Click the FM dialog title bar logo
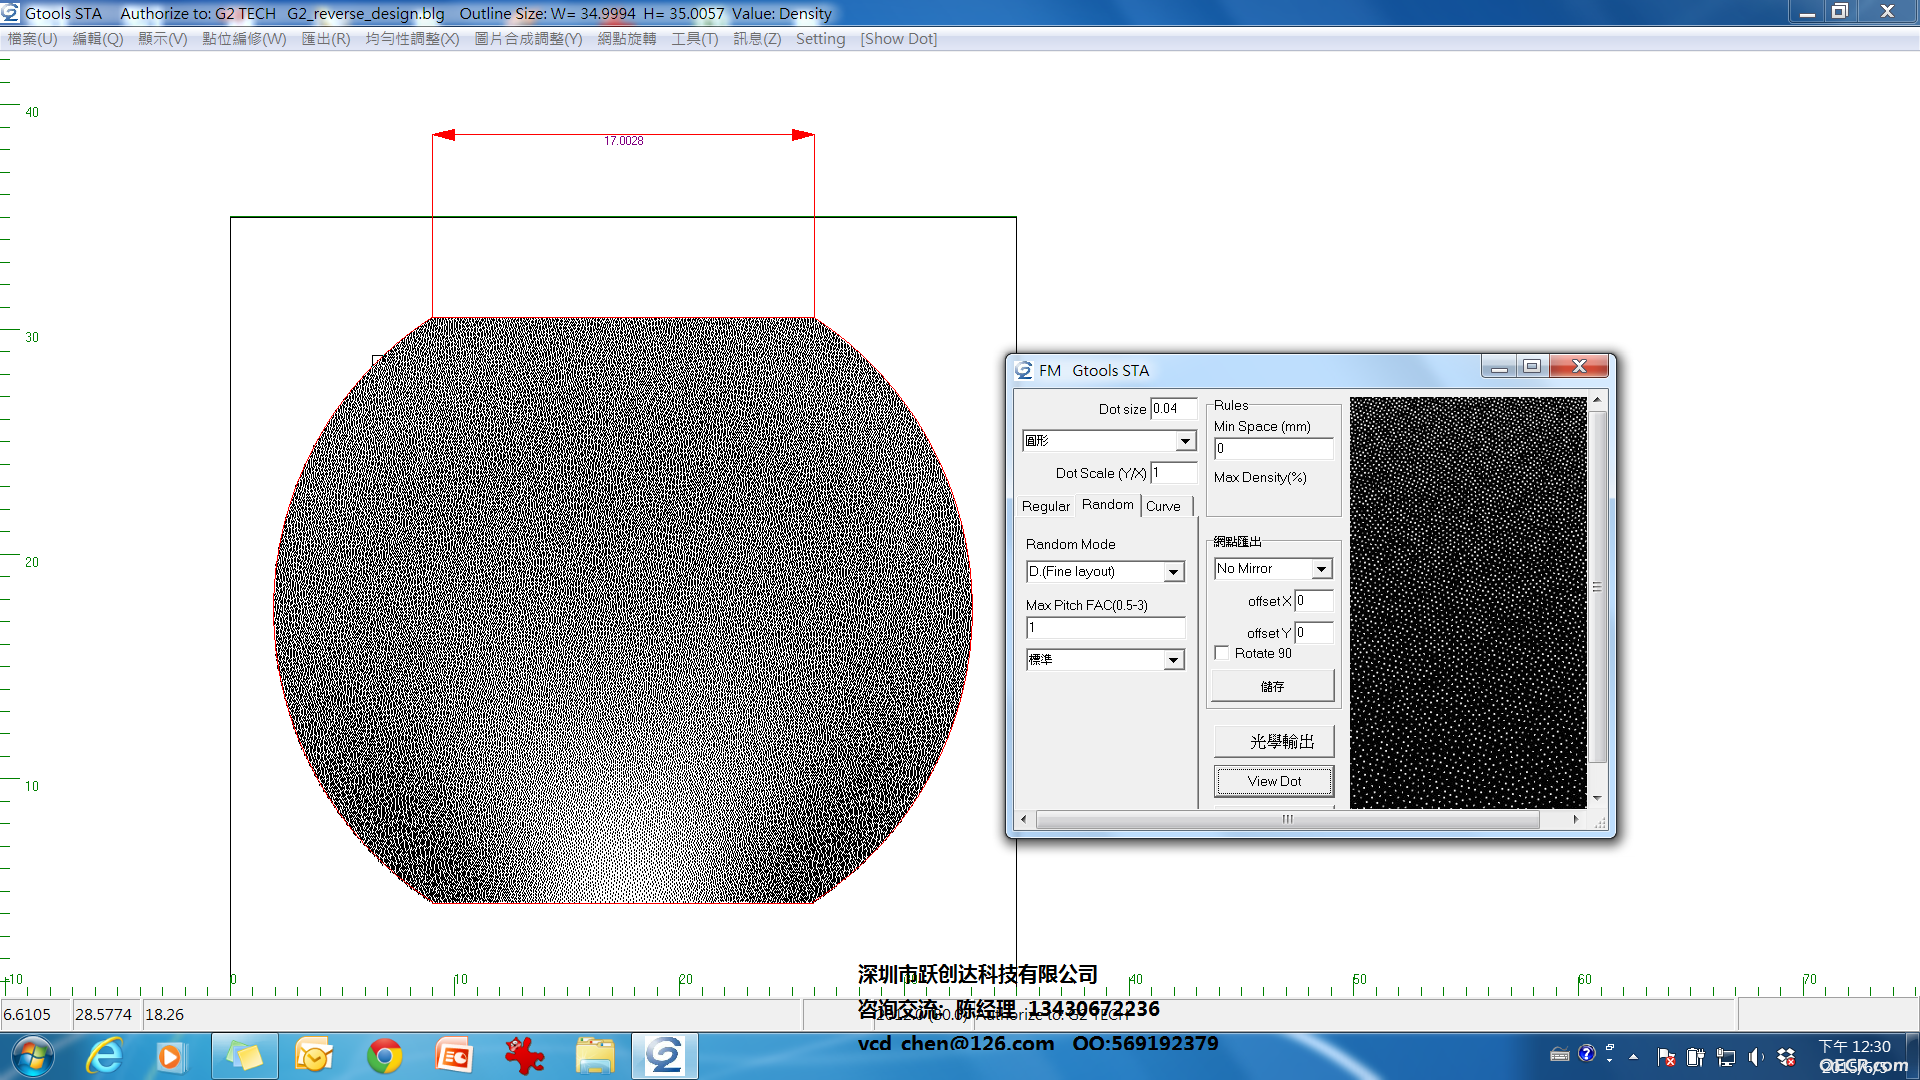Screen dimensions: 1920x1080 tap(1024, 370)
